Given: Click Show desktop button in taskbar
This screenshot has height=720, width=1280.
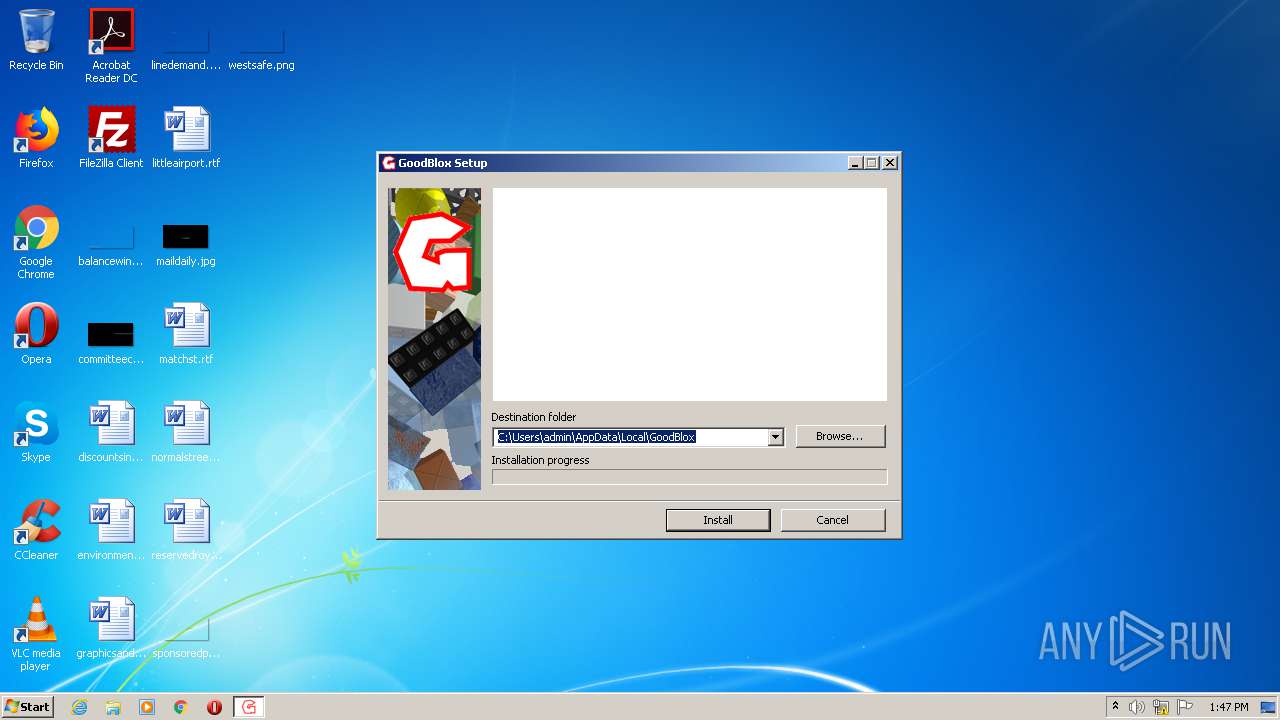Looking at the screenshot, I should tap(1270, 707).
